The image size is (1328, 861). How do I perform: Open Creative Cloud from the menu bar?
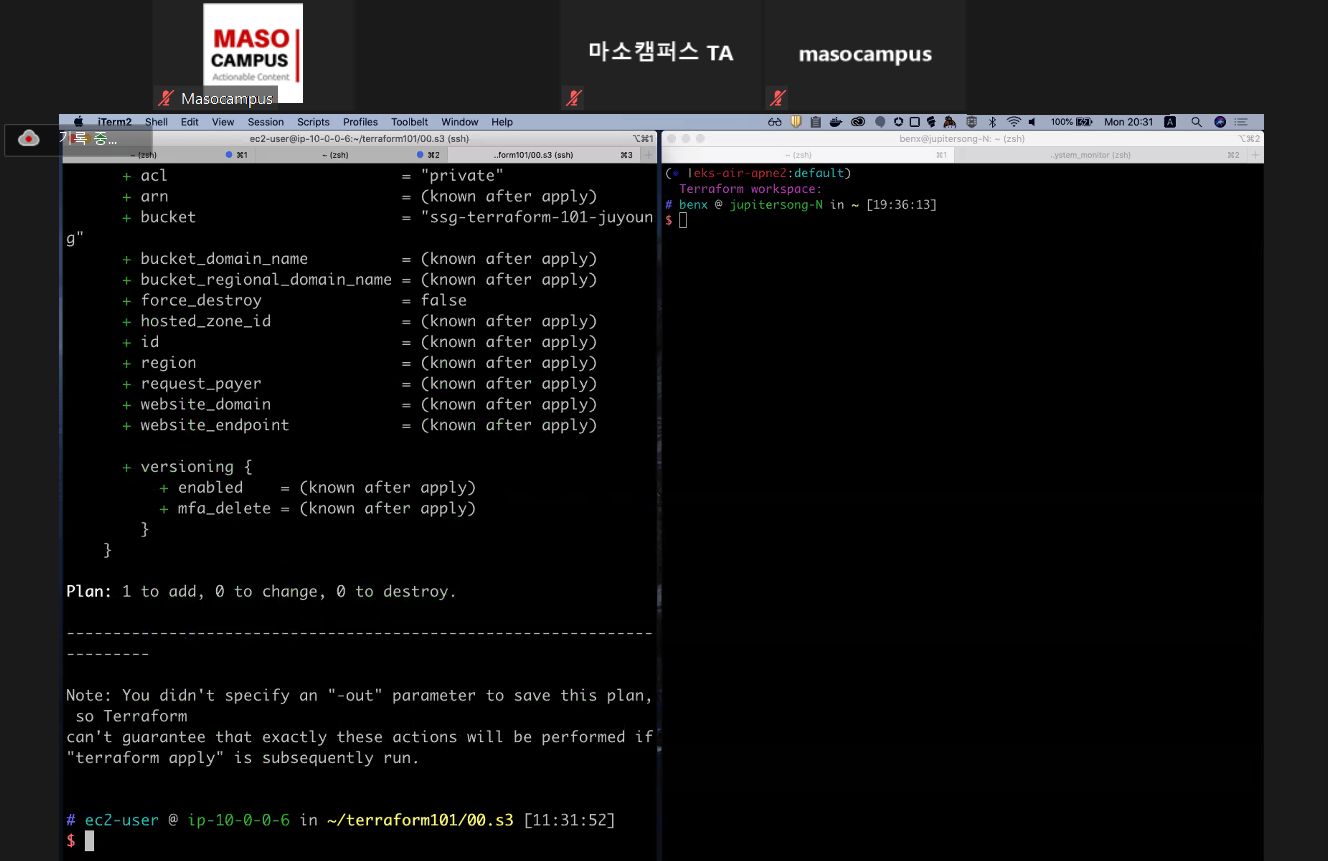coord(858,122)
